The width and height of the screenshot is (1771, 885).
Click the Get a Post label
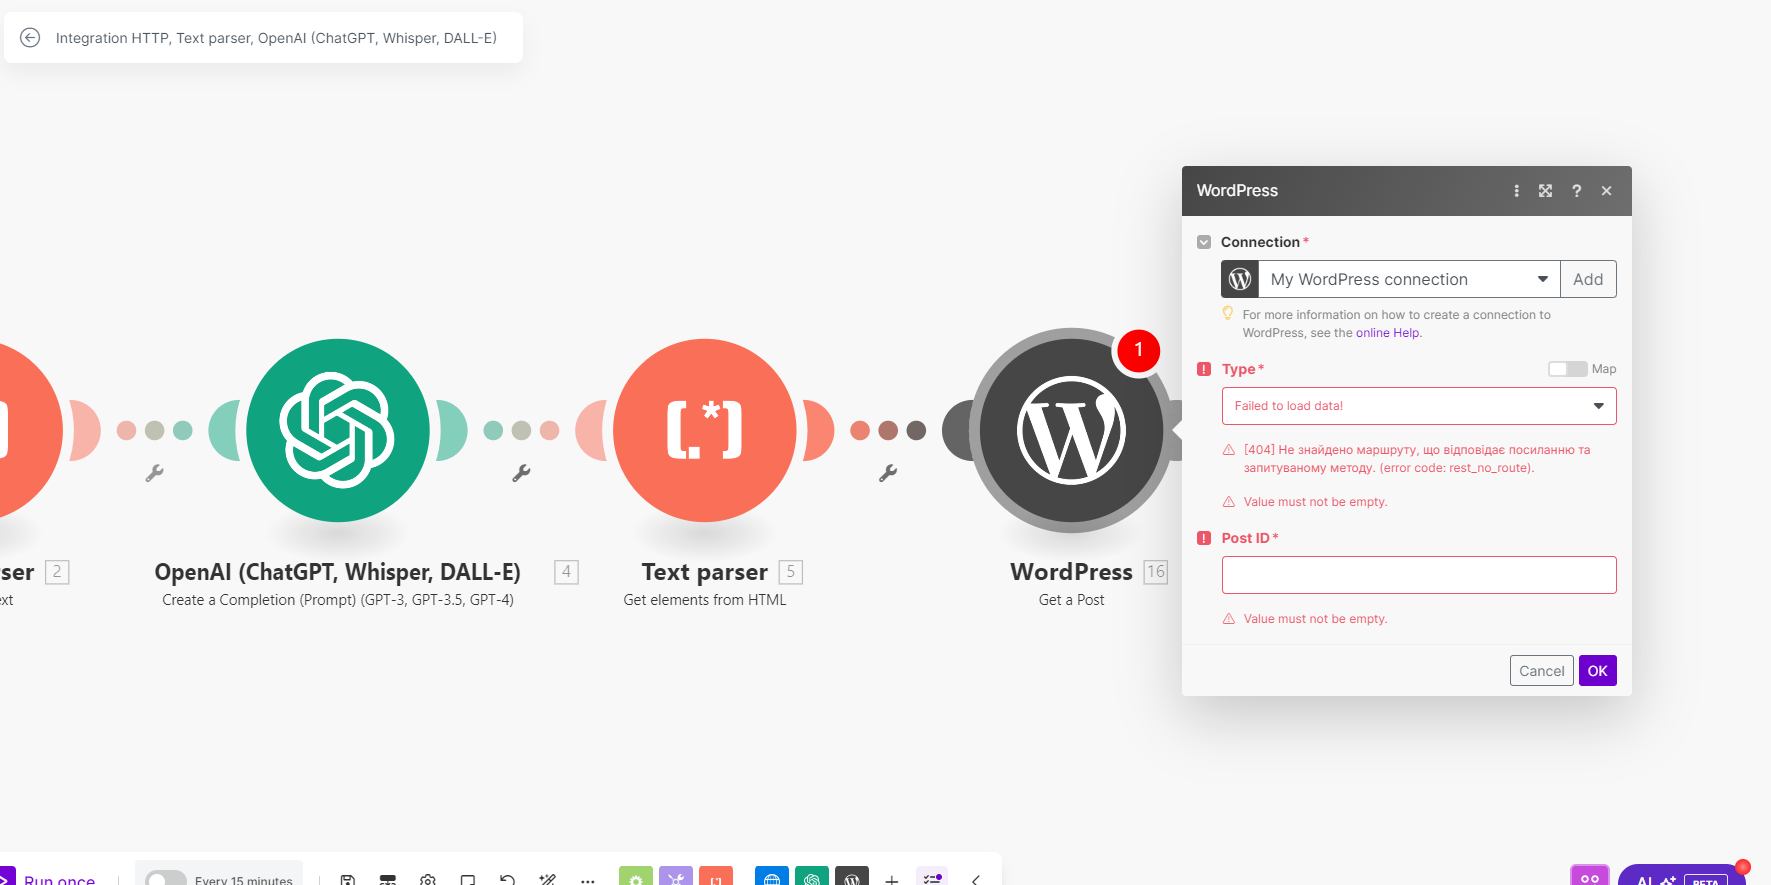pyautogui.click(x=1071, y=600)
